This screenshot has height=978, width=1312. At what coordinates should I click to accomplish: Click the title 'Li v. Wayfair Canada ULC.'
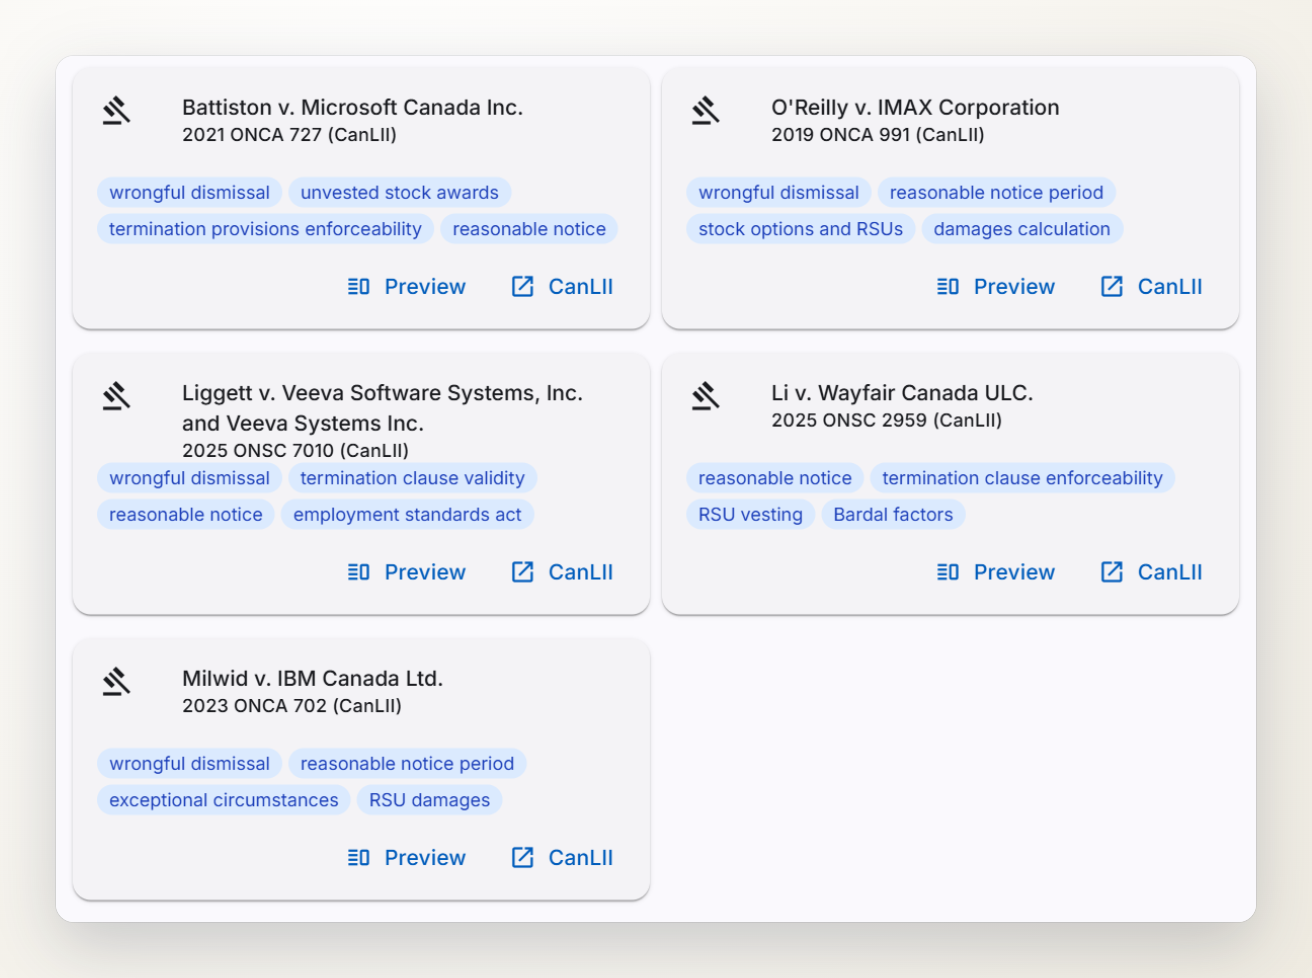pos(902,393)
